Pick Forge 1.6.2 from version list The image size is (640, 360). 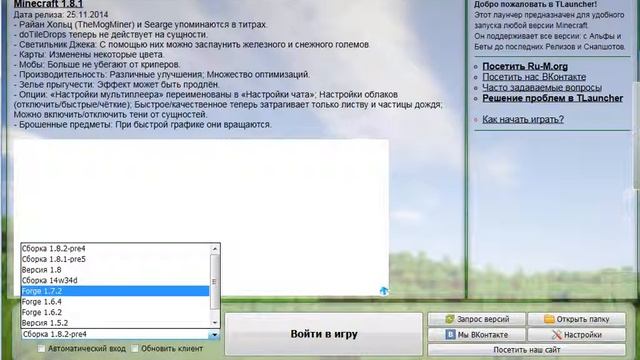tap(115, 312)
